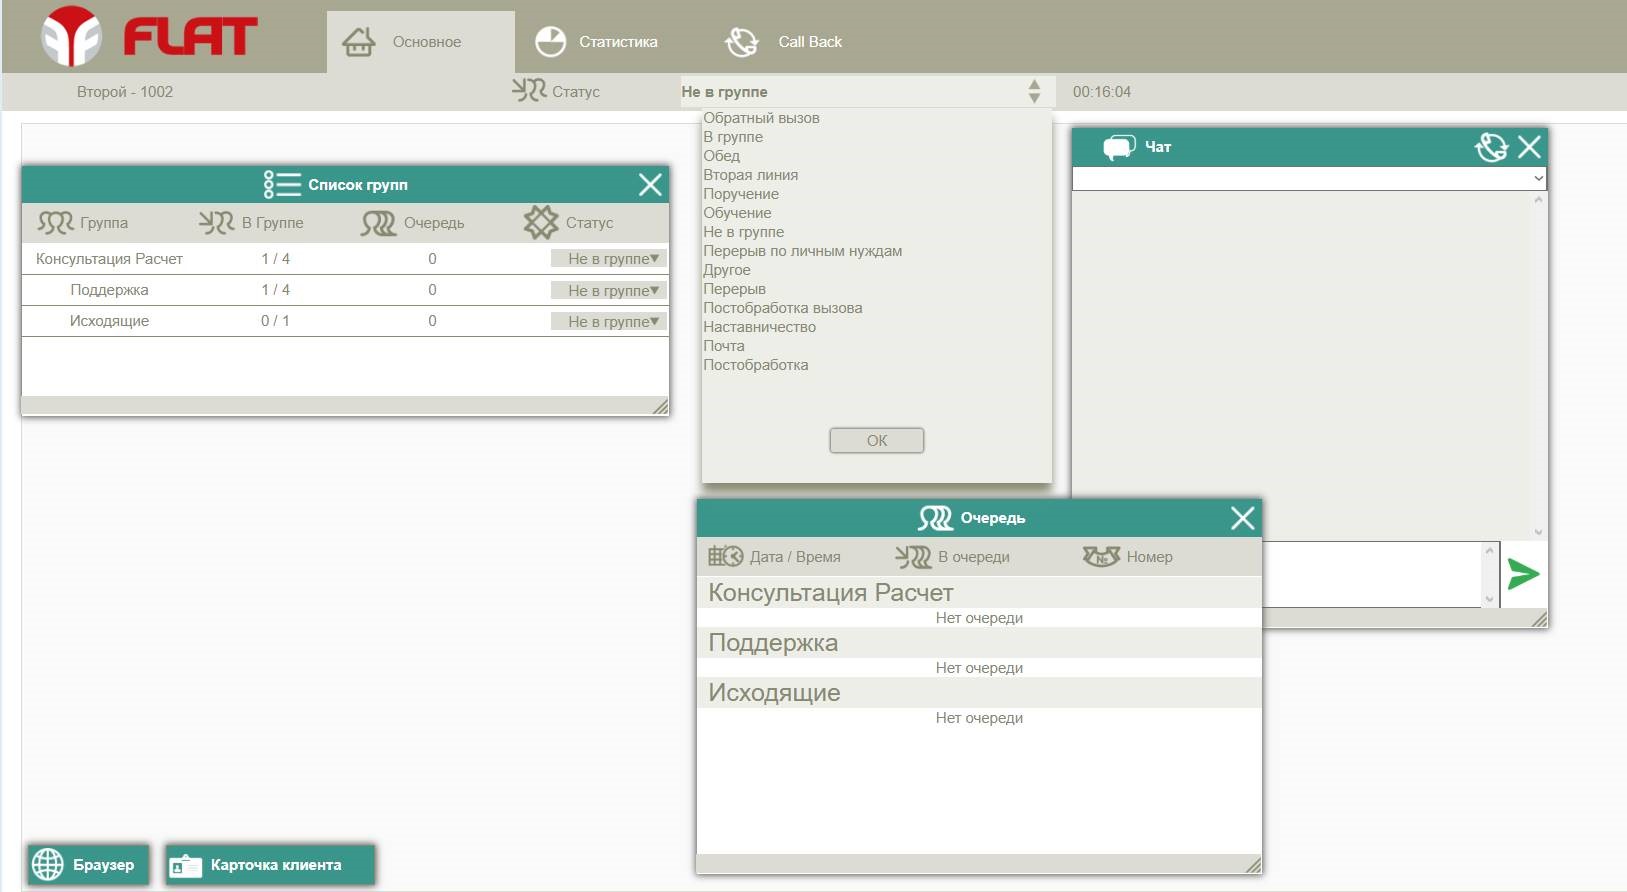1627x892 pixels.
Task: Confirm status selection with OK button
Action: (x=877, y=440)
